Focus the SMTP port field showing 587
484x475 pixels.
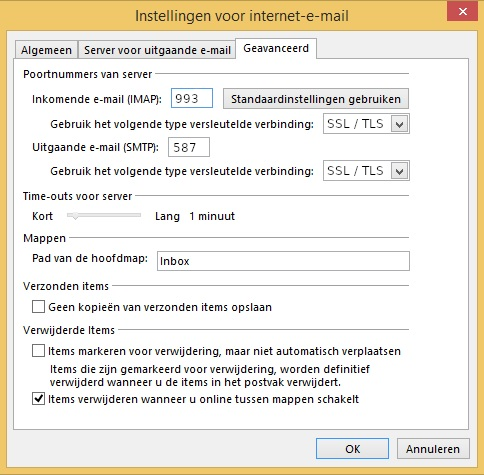(x=189, y=147)
